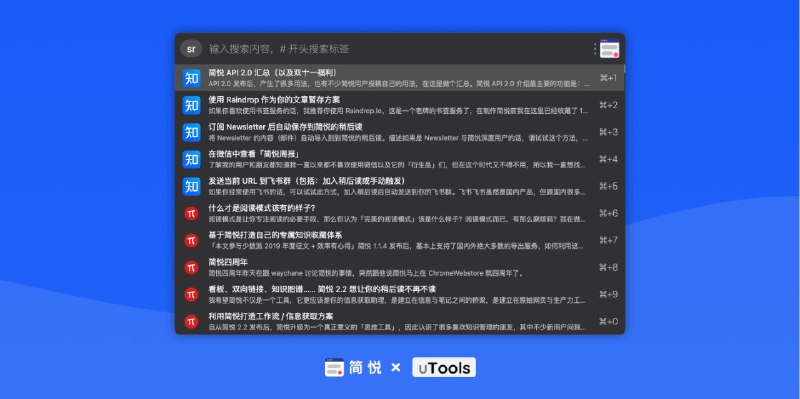Click the ⌘+7 shortcut label
800x399 pixels.
pyautogui.click(x=608, y=240)
